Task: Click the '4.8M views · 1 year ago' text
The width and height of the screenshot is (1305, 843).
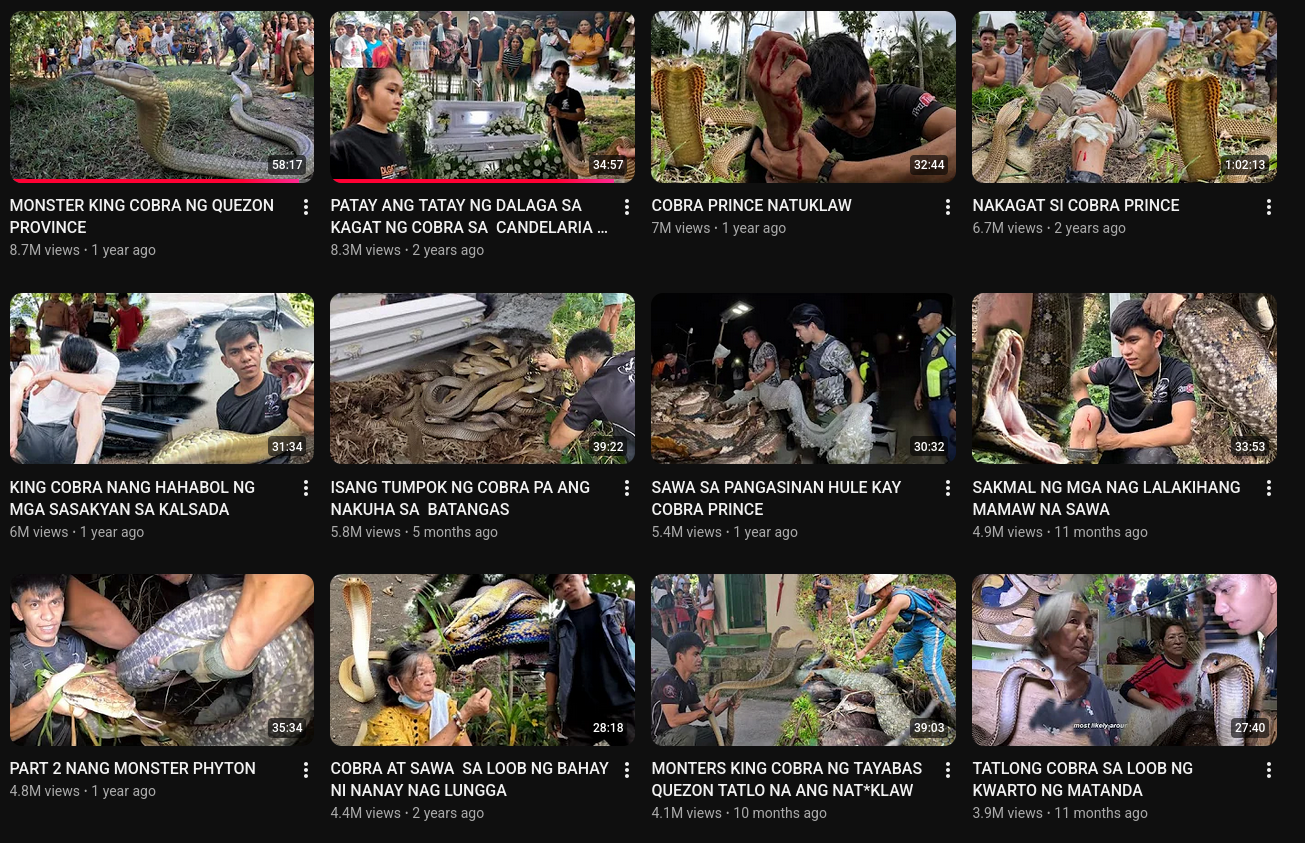Action: tap(83, 791)
